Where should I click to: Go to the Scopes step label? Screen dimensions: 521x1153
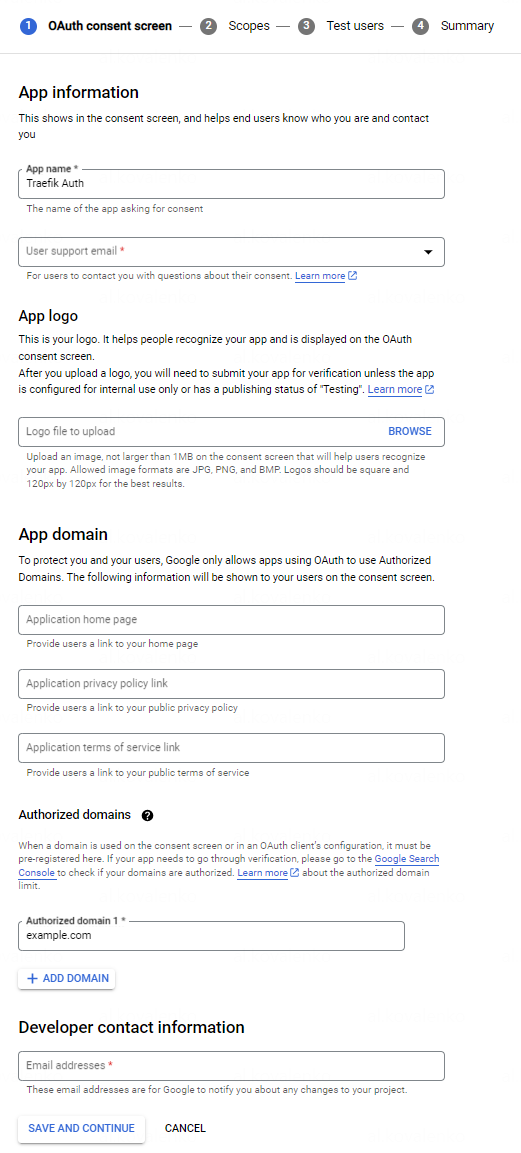pos(249,26)
